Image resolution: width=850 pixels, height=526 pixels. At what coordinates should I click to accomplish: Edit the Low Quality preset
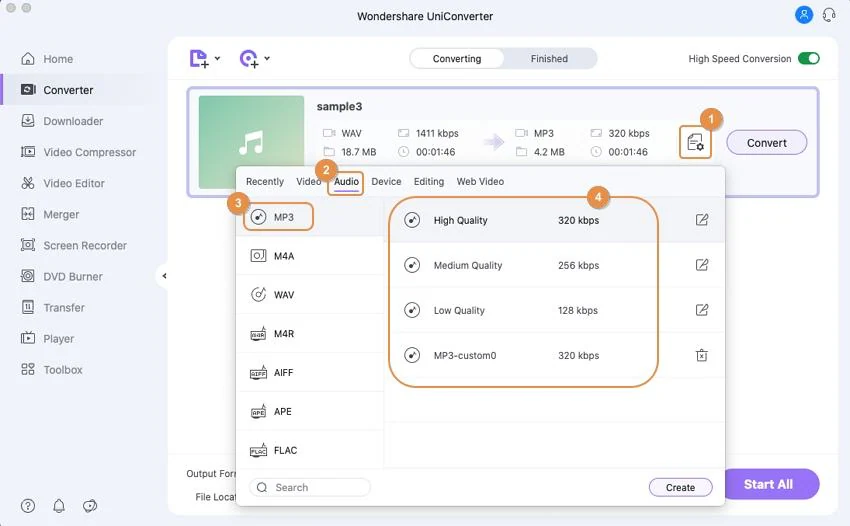pos(701,310)
